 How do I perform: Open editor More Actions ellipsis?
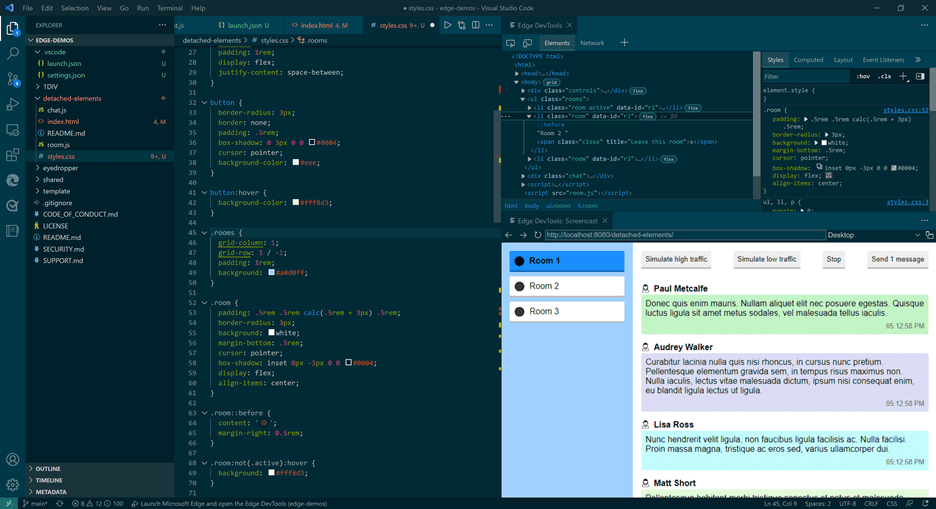pyautogui.click(x=489, y=25)
